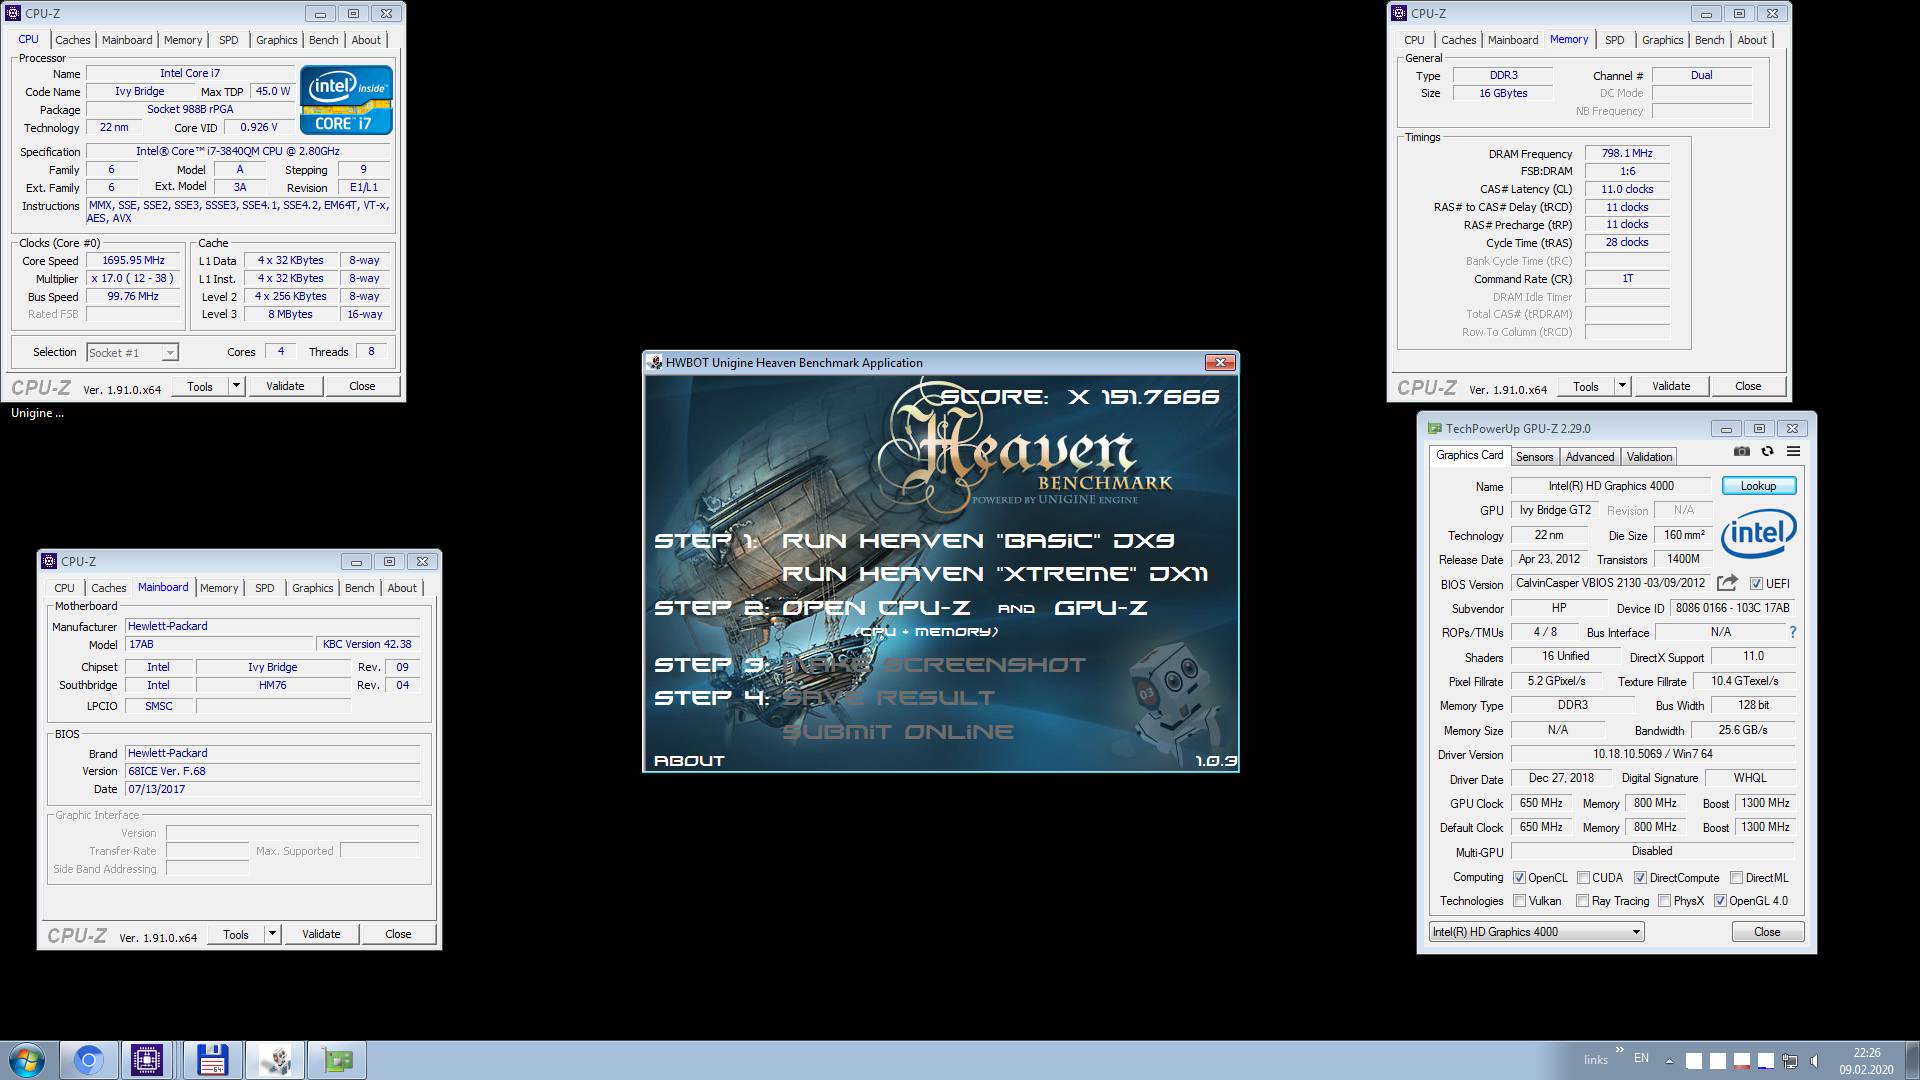Switch to the Sensors tab in GPU-Z
This screenshot has height=1080, width=1920.
(x=1534, y=457)
